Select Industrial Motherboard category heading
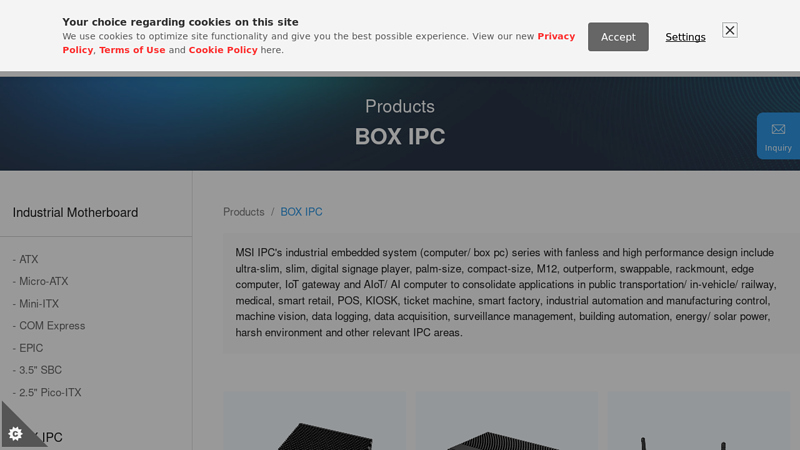Image resolution: width=800 pixels, height=450 pixels. click(76, 213)
